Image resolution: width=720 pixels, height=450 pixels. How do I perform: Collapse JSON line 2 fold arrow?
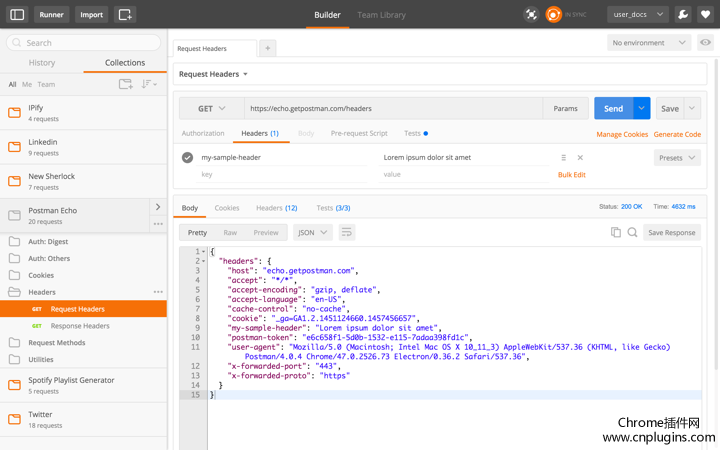(203, 261)
